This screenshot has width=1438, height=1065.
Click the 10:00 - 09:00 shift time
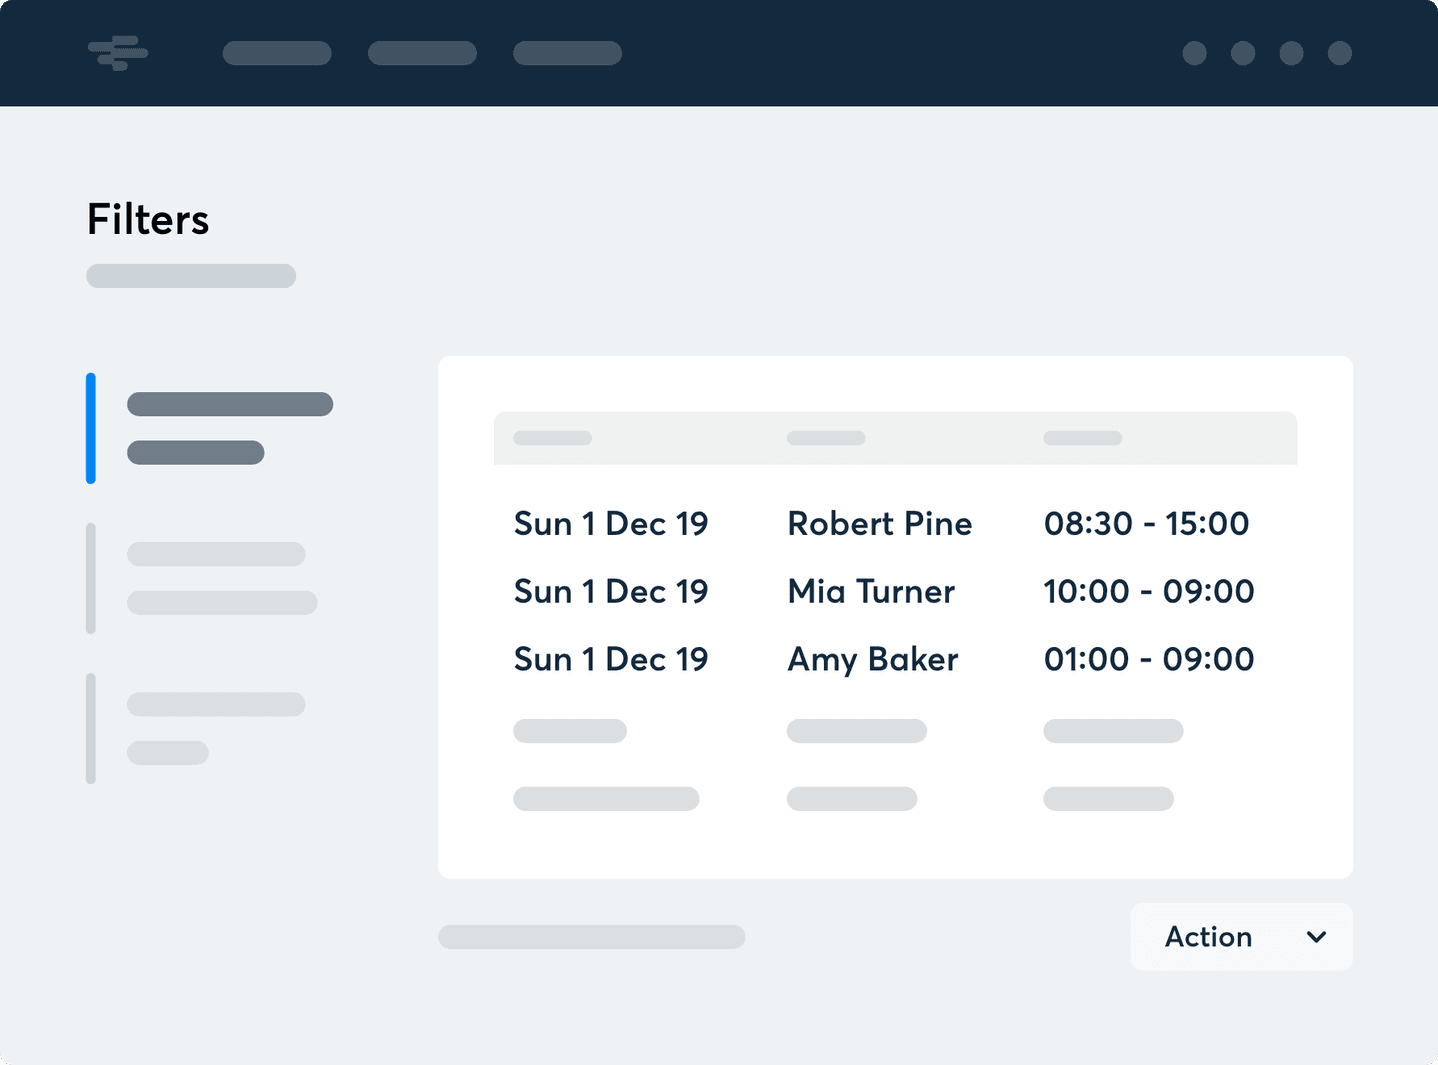(x=1148, y=591)
